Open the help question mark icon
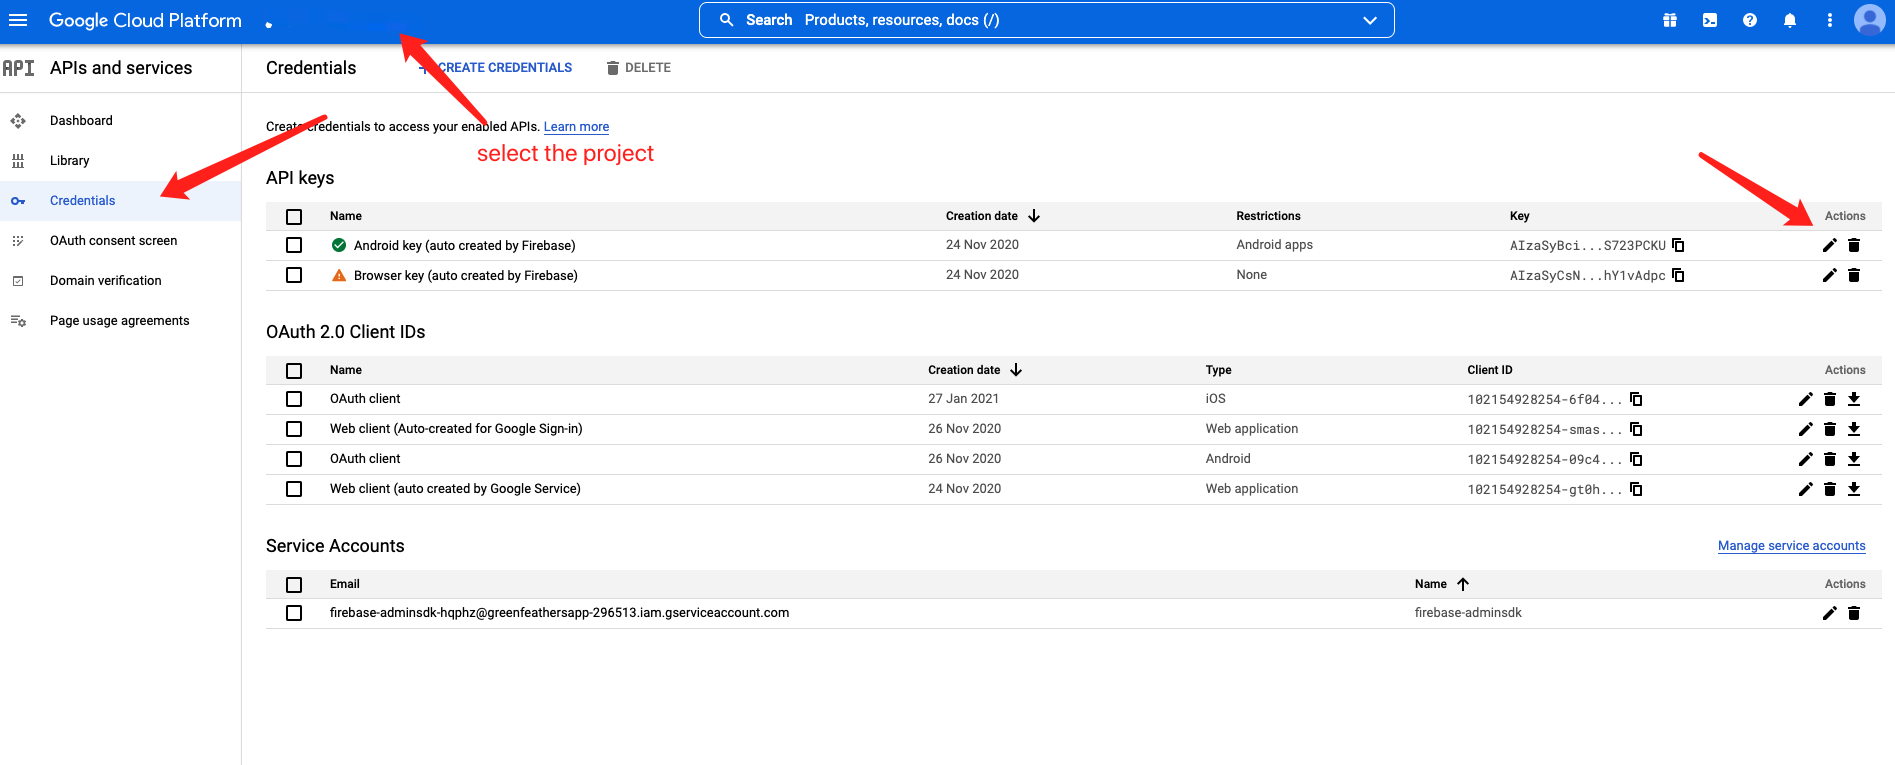Image resolution: width=1895 pixels, height=765 pixels. (1750, 20)
